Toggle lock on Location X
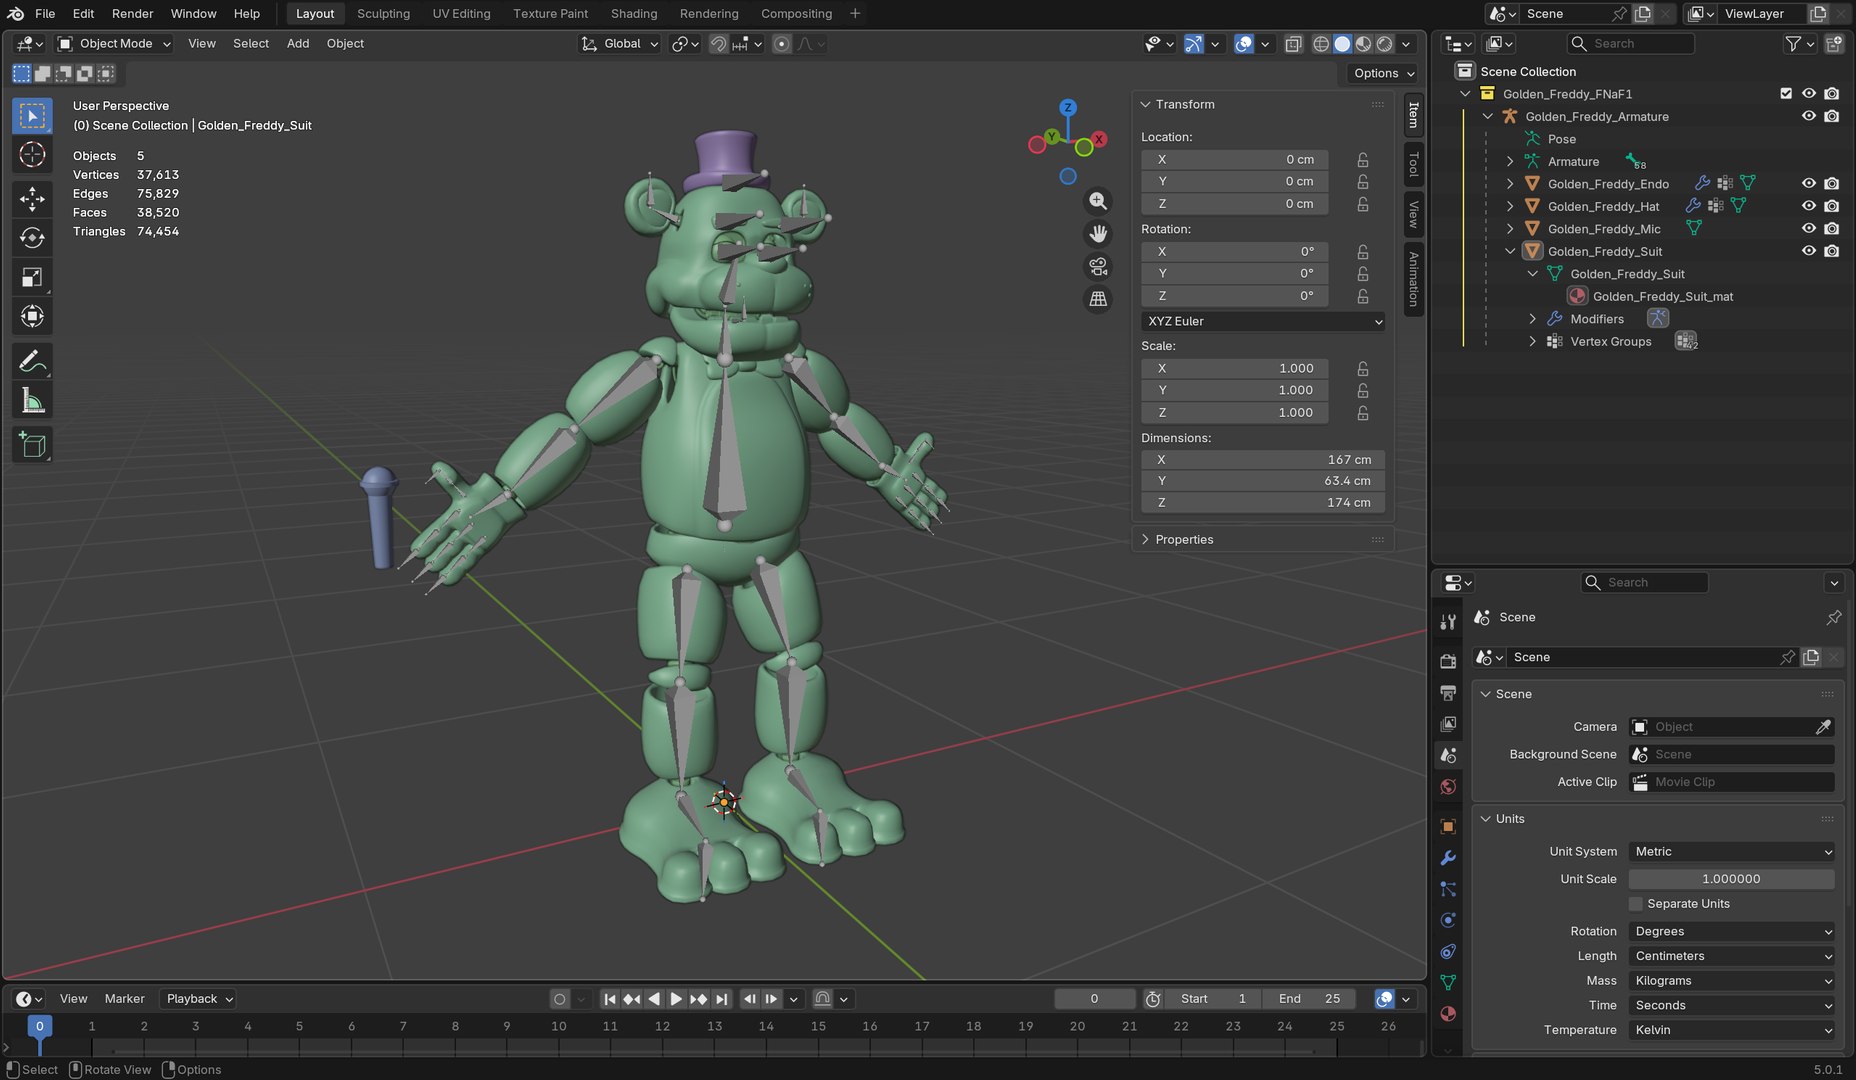 [1363, 160]
